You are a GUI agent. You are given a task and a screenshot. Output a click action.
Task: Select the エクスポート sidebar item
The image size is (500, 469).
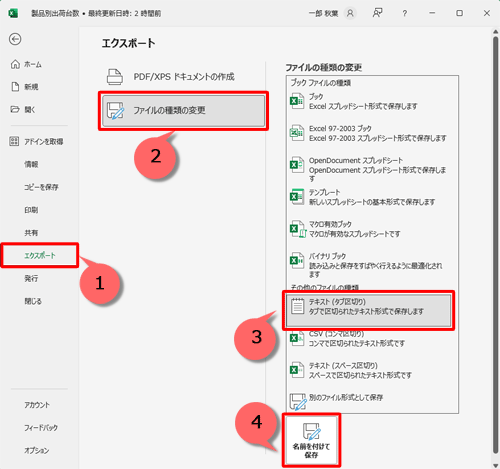[x=40, y=255]
